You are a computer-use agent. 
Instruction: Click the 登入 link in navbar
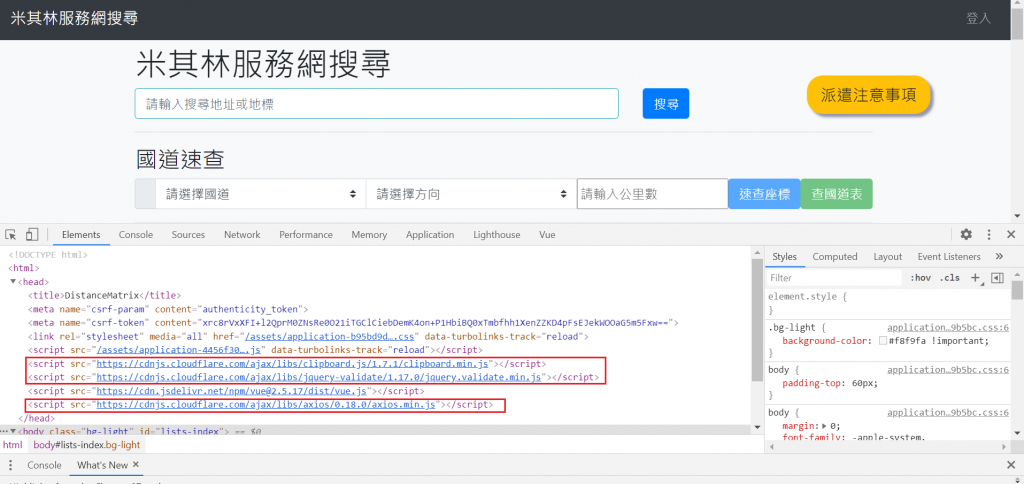click(x=978, y=18)
